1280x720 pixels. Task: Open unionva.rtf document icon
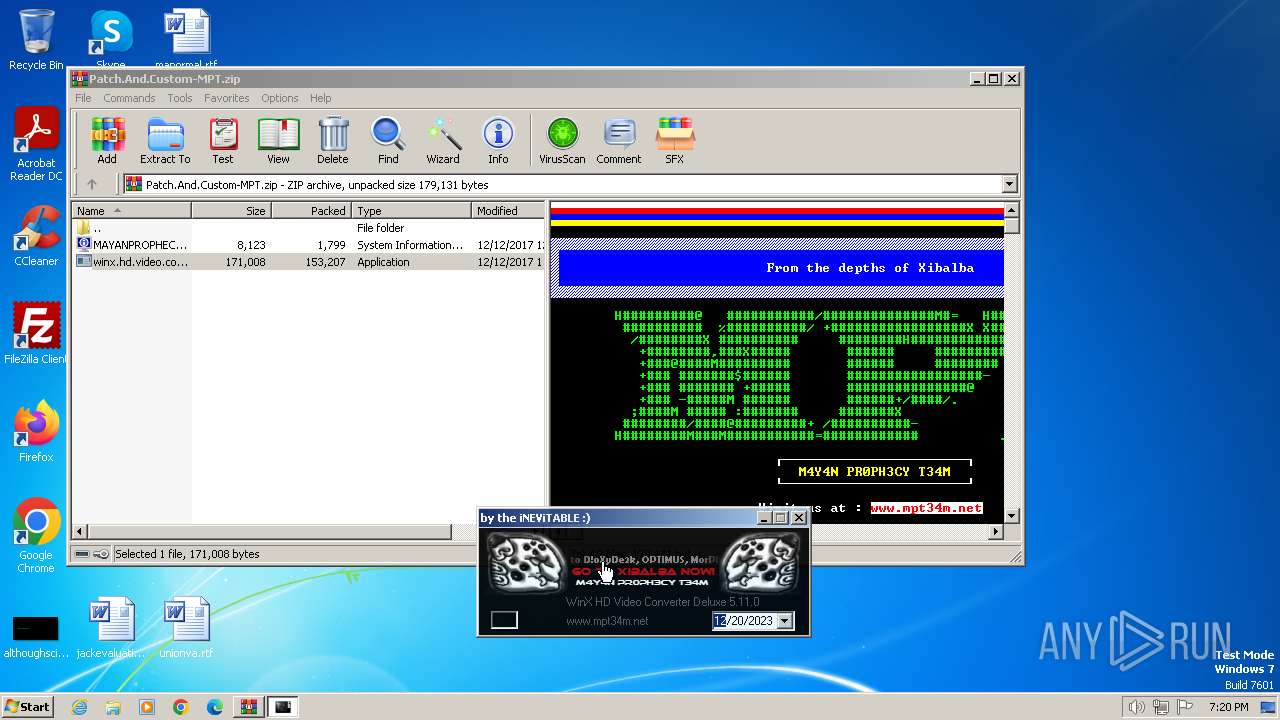pos(186,628)
